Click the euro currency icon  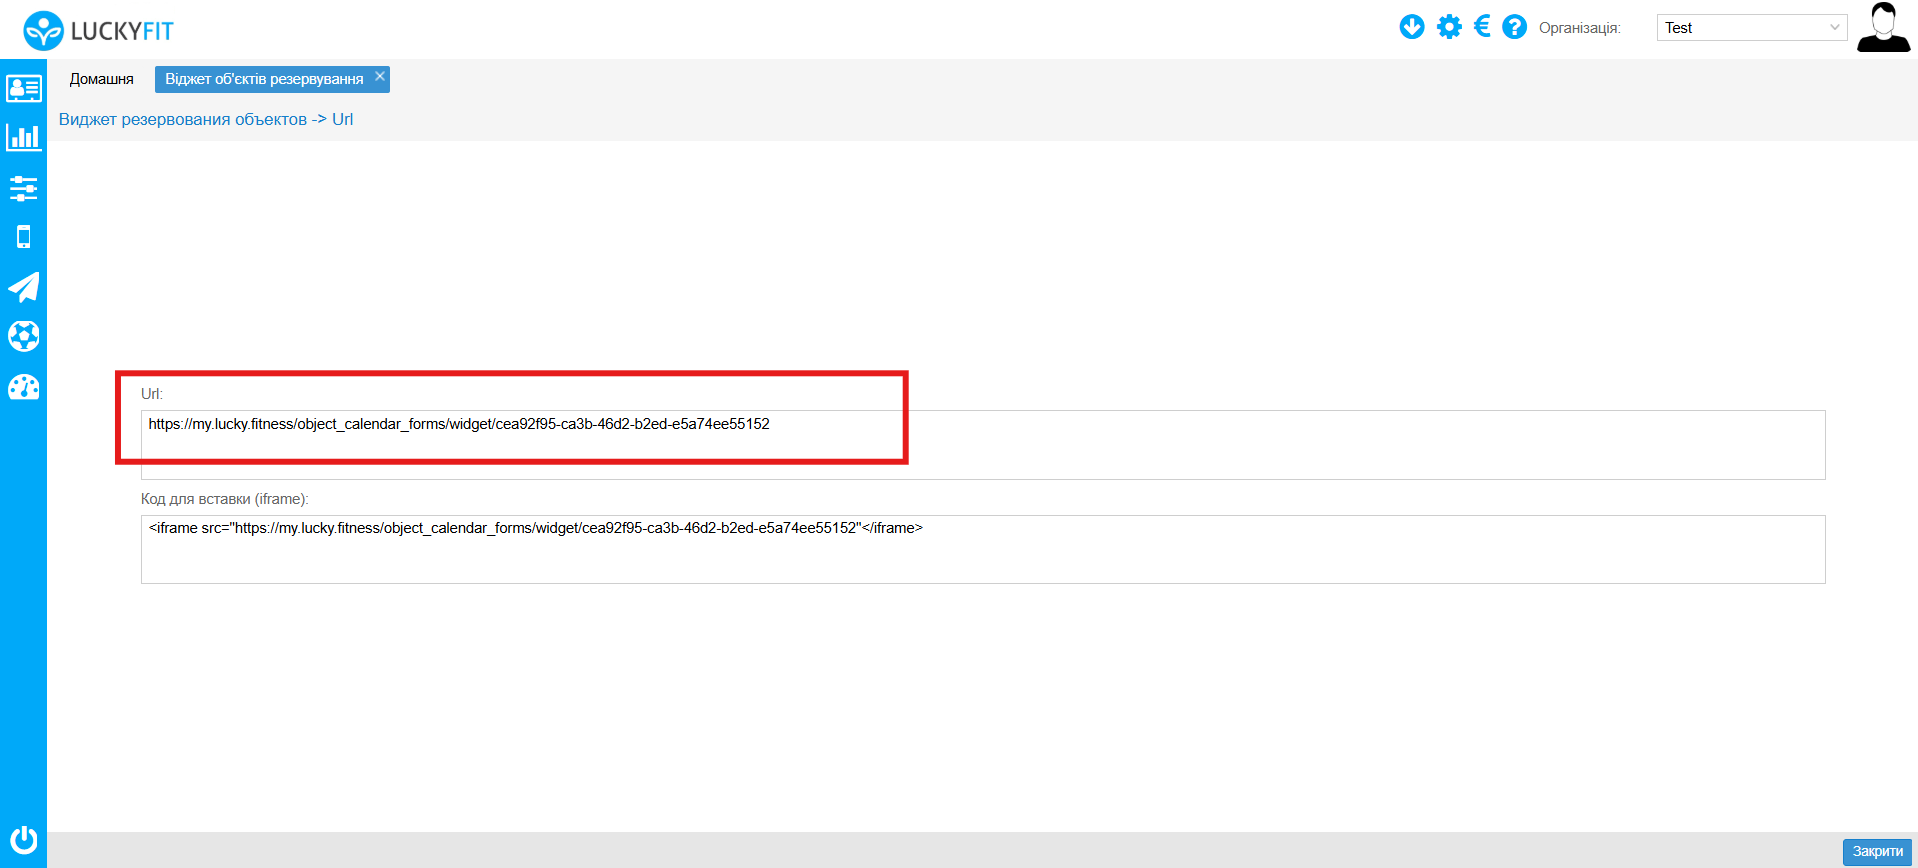(1482, 27)
